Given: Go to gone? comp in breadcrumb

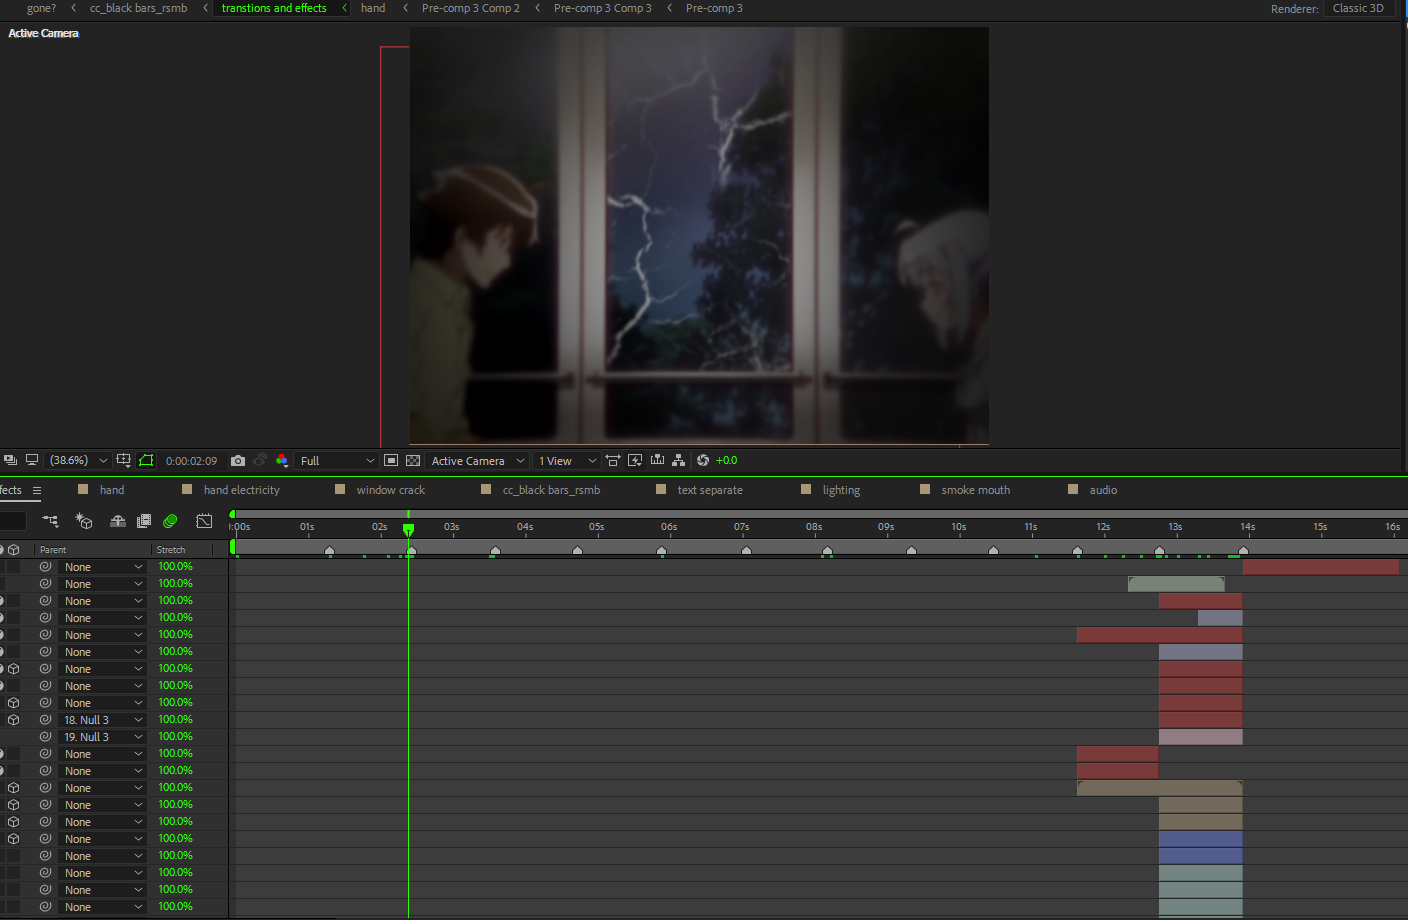Looking at the screenshot, I should 41,8.
